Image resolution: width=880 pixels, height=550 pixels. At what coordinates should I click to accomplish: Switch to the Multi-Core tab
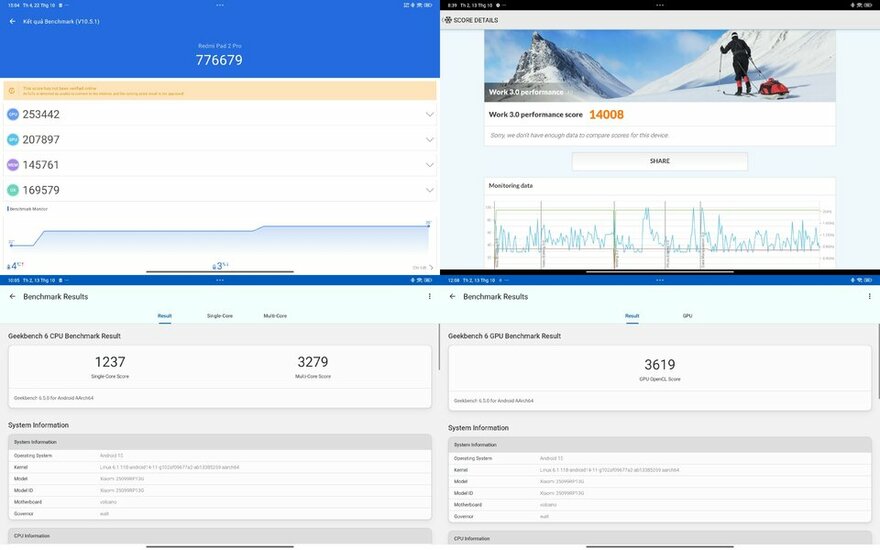point(275,316)
